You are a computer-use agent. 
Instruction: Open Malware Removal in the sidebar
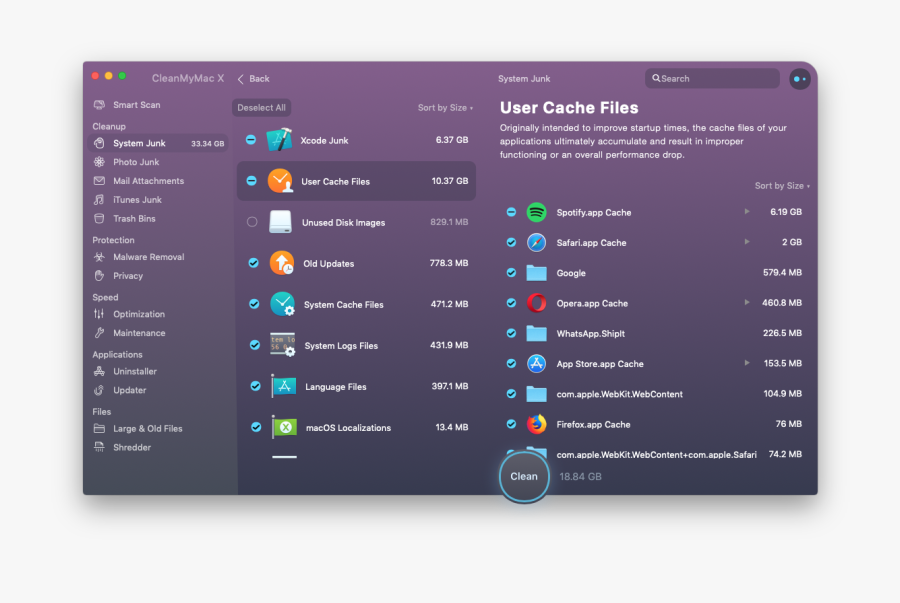click(148, 257)
